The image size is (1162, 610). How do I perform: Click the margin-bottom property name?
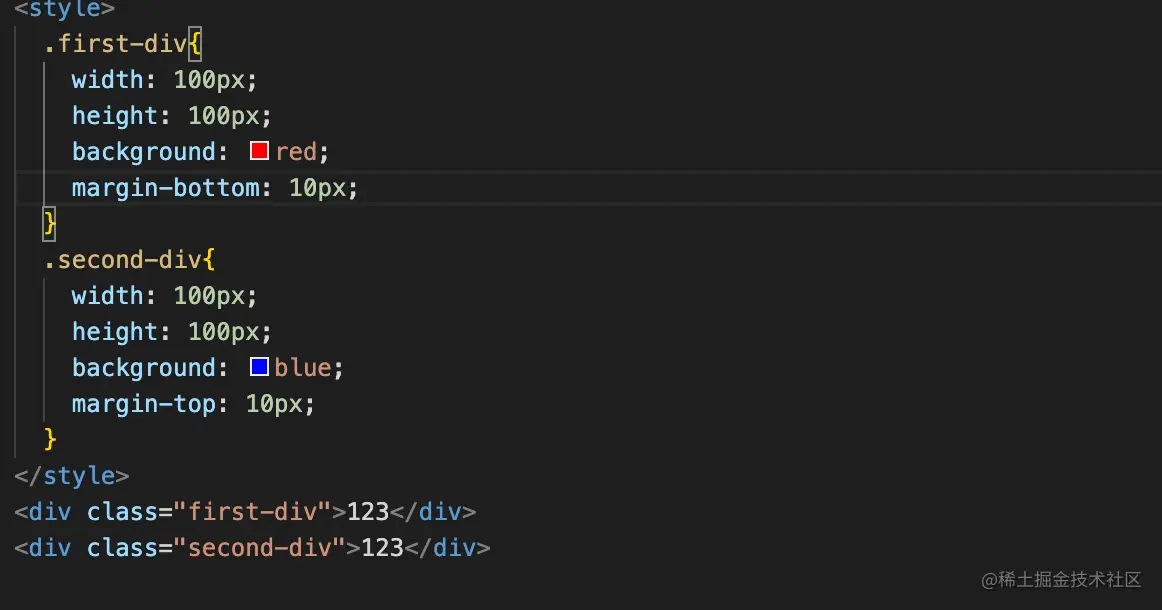coord(166,188)
